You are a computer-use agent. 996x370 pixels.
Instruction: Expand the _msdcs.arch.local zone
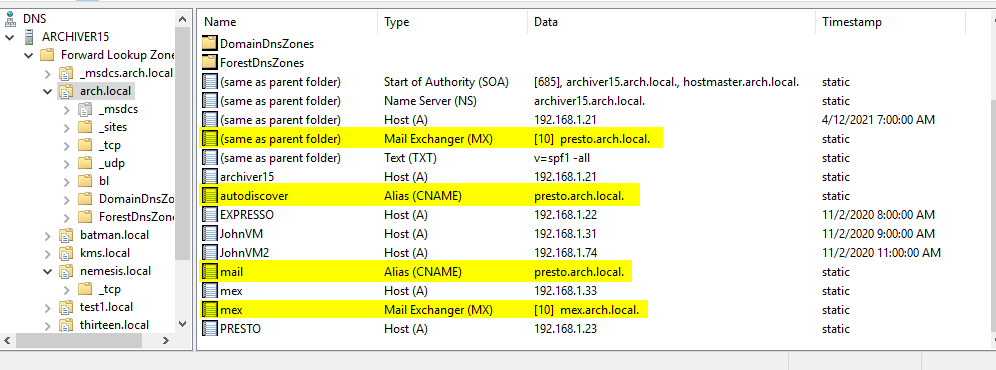[x=48, y=73]
